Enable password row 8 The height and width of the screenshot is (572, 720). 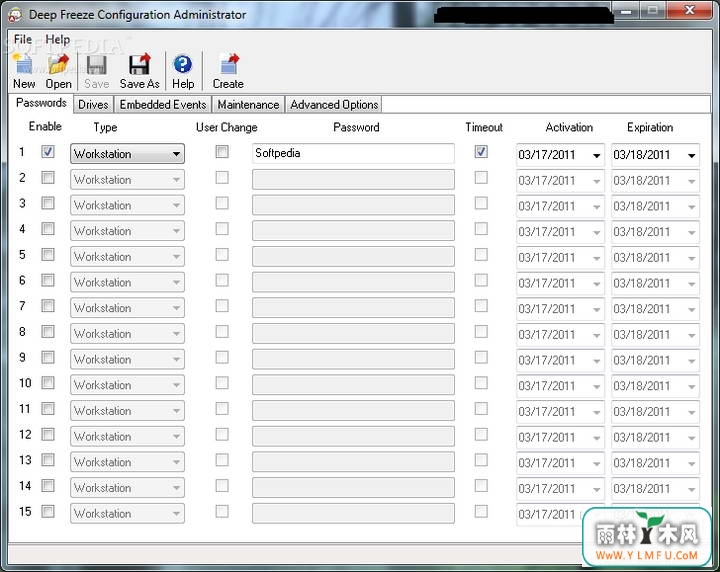pyautogui.click(x=48, y=331)
